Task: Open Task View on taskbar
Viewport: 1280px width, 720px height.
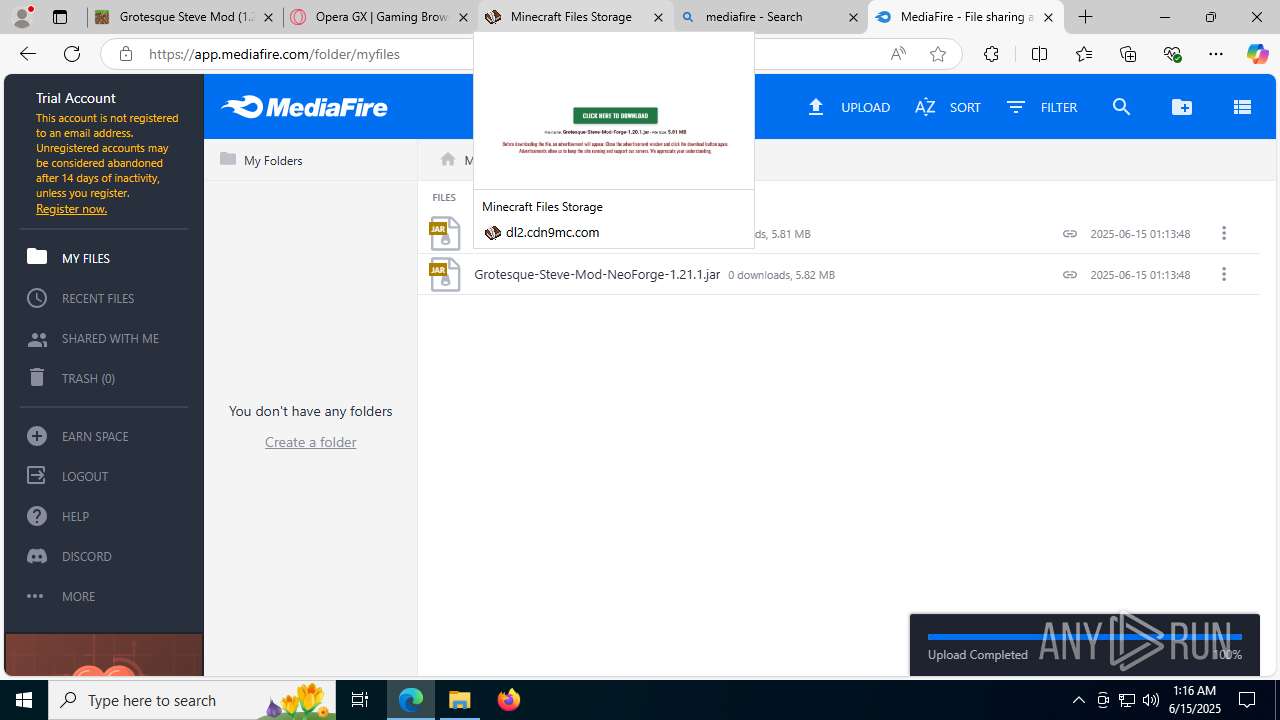Action: (x=360, y=700)
